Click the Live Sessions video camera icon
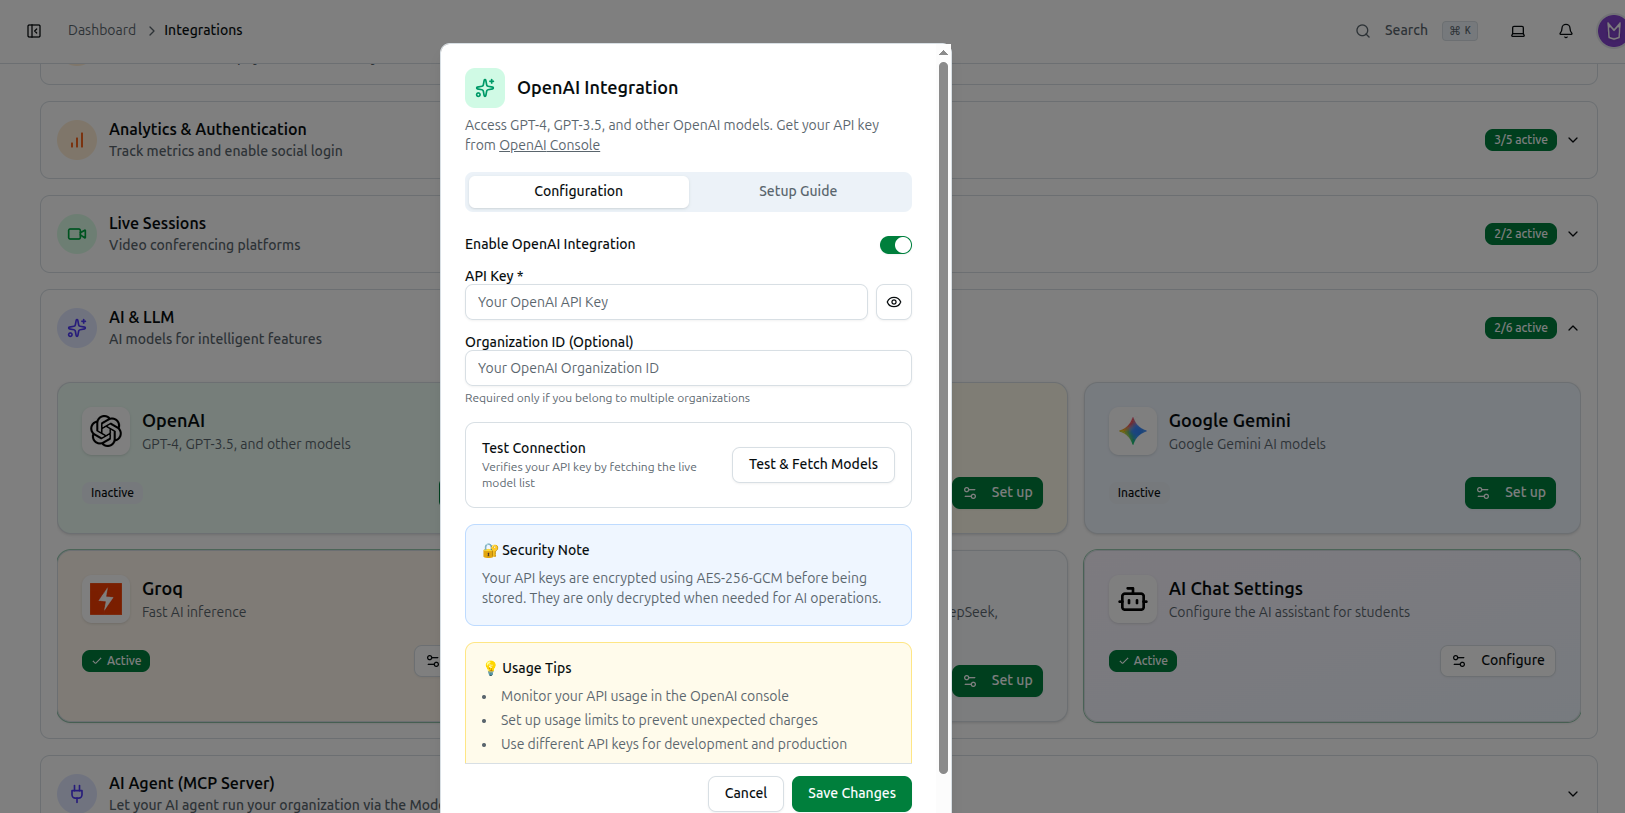The image size is (1625, 813). (x=77, y=234)
